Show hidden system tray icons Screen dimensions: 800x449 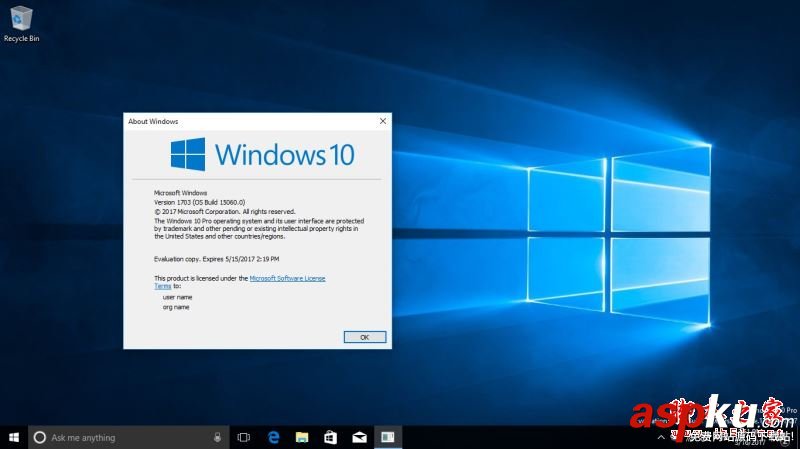click(x=661, y=437)
